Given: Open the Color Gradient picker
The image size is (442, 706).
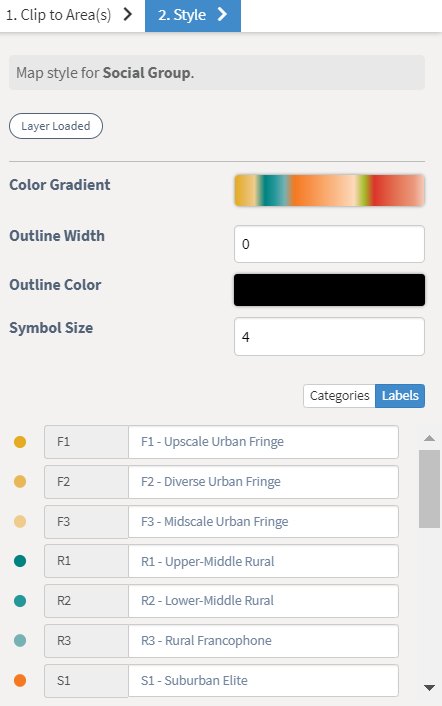Looking at the screenshot, I should (x=329, y=190).
